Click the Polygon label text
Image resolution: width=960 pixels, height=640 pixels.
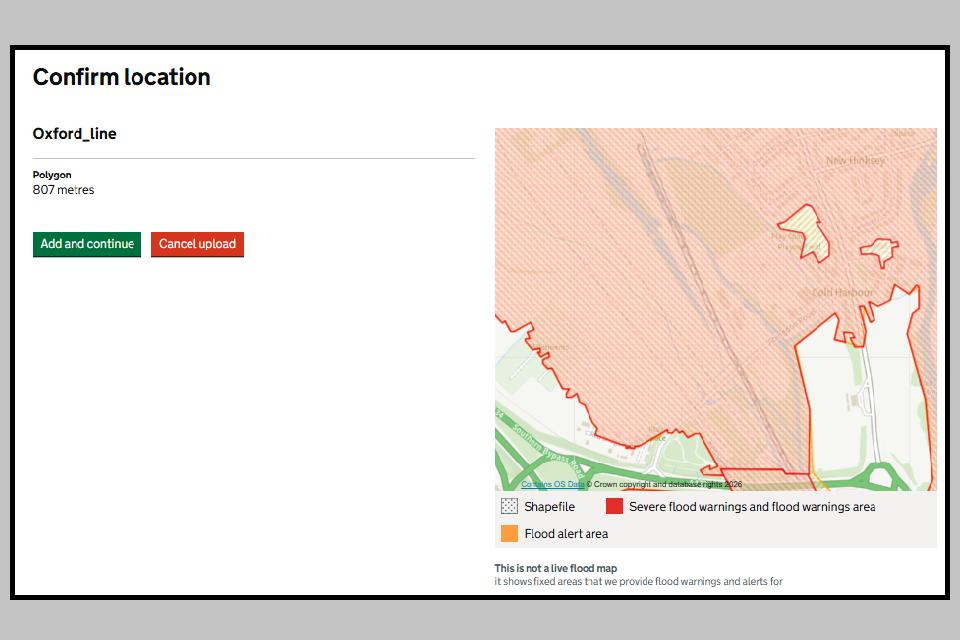click(x=52, y=175)
